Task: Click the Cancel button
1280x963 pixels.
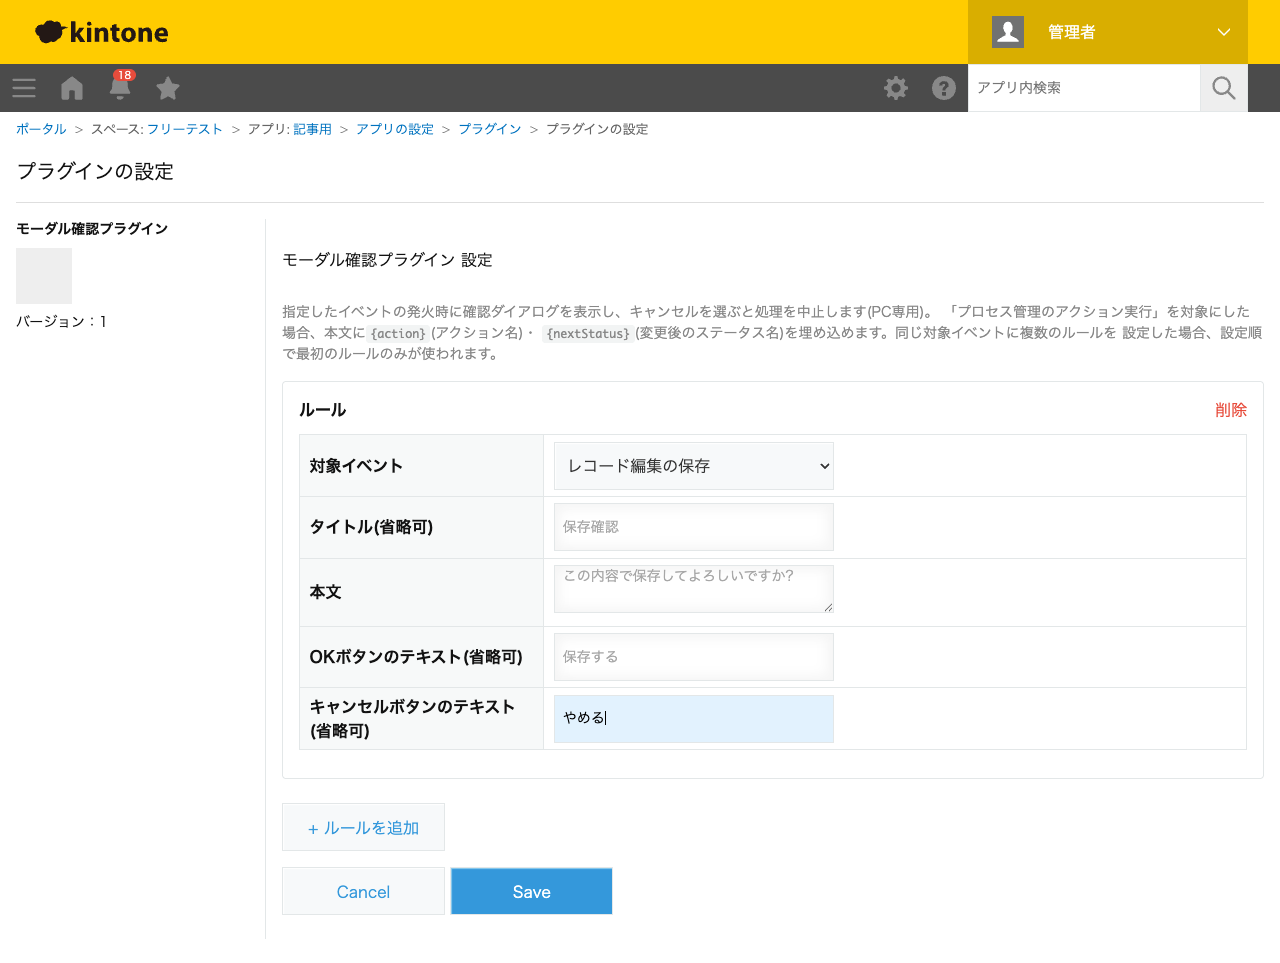Action: pos(363,891)
